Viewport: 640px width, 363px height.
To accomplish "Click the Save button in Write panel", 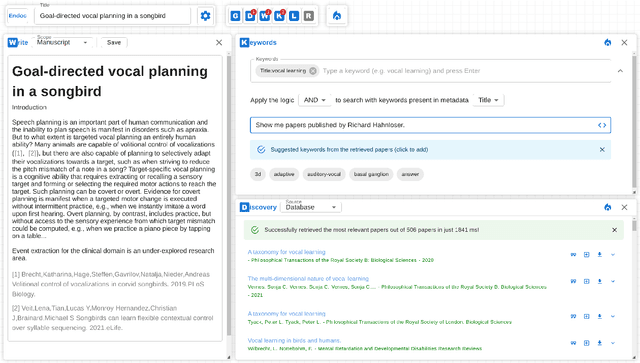I will point(114,42).
